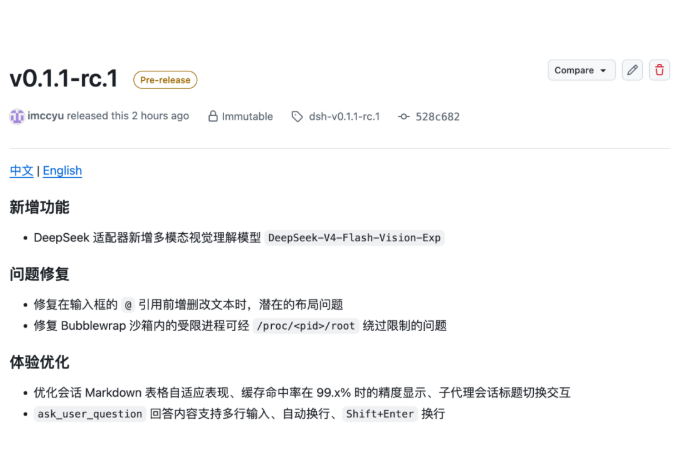Image resolution: width=696 pixels, height=461 pixels.
Task: Click the commit icon beside 528c682
Action: point(403,117)
